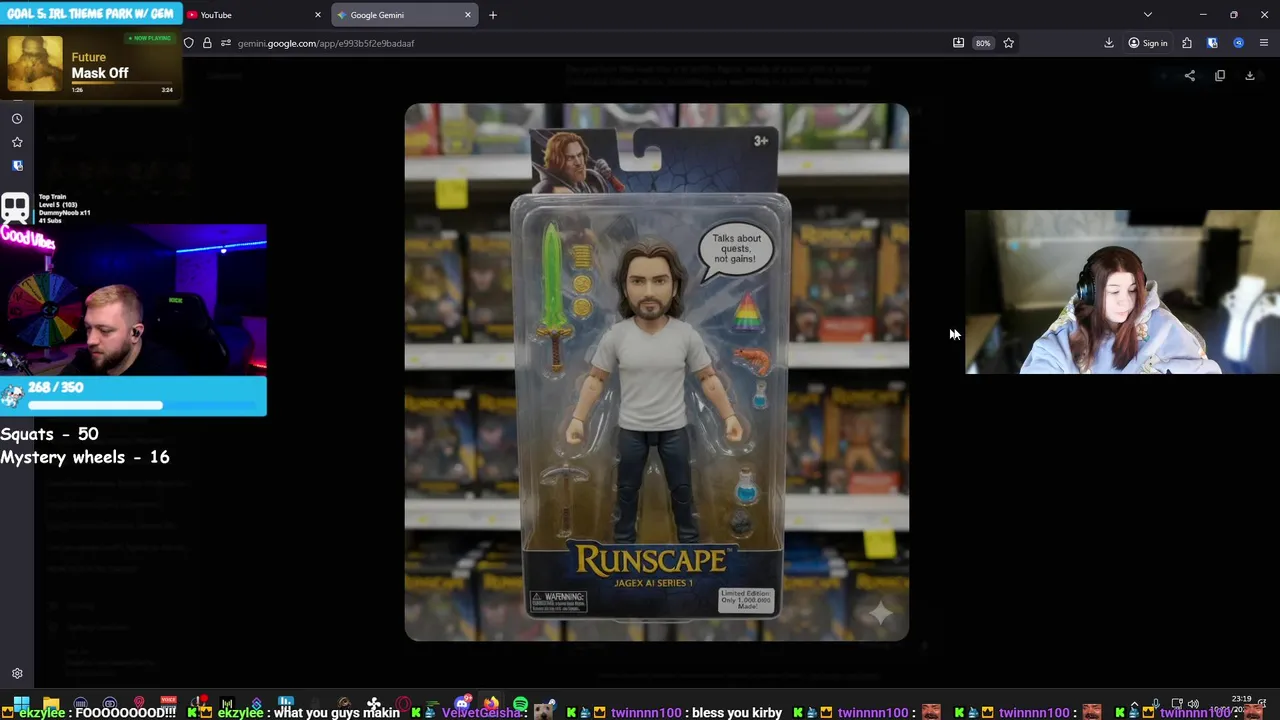Viewport: 1280px width, 720px height.
Task: Open the sidebar bookmarks star icon
Action: point(17,142)
